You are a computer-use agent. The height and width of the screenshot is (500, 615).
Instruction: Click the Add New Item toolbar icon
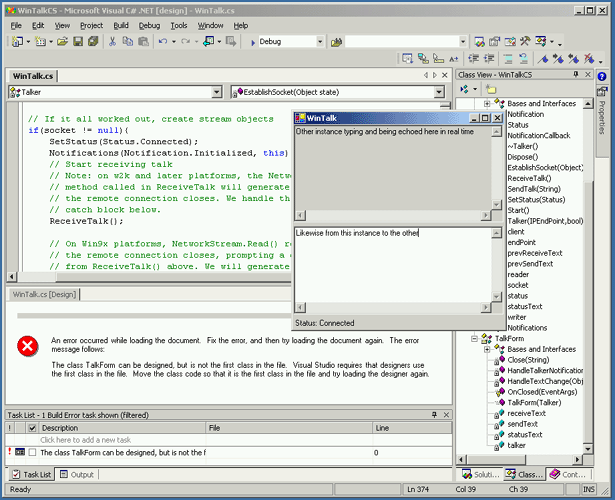[40, 42]
